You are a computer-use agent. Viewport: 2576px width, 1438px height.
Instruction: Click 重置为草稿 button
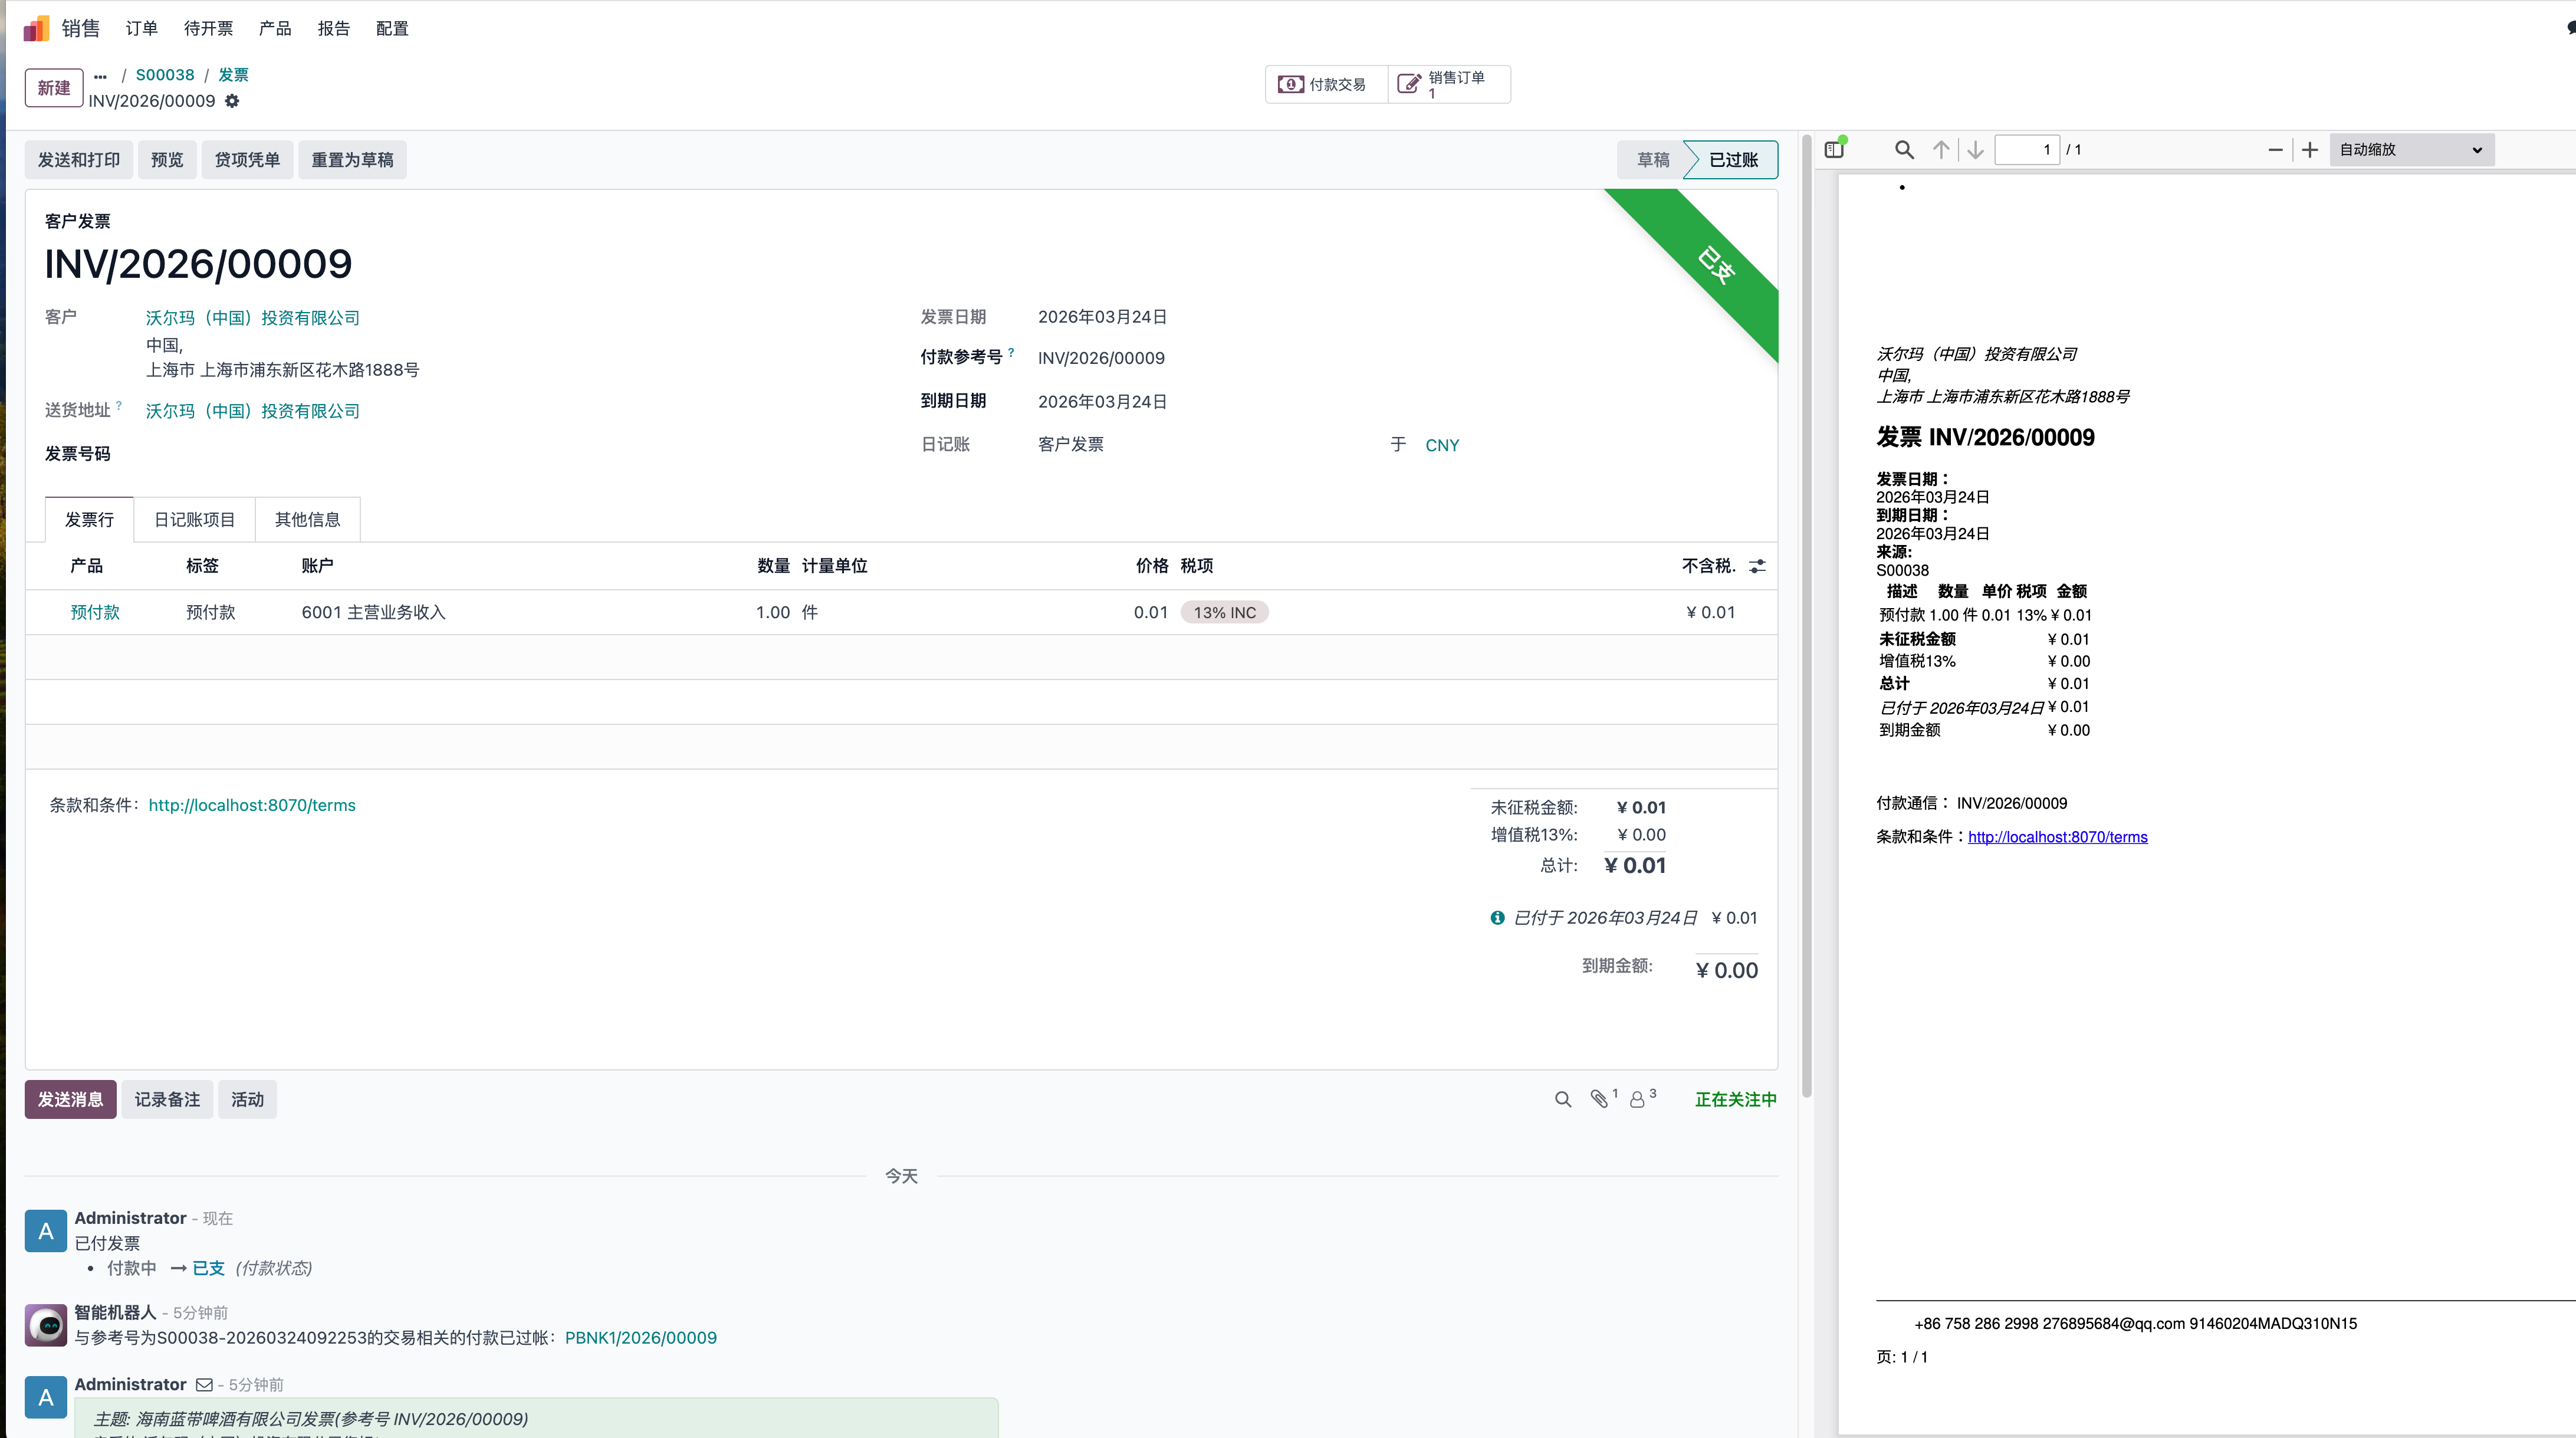(352, 160)
